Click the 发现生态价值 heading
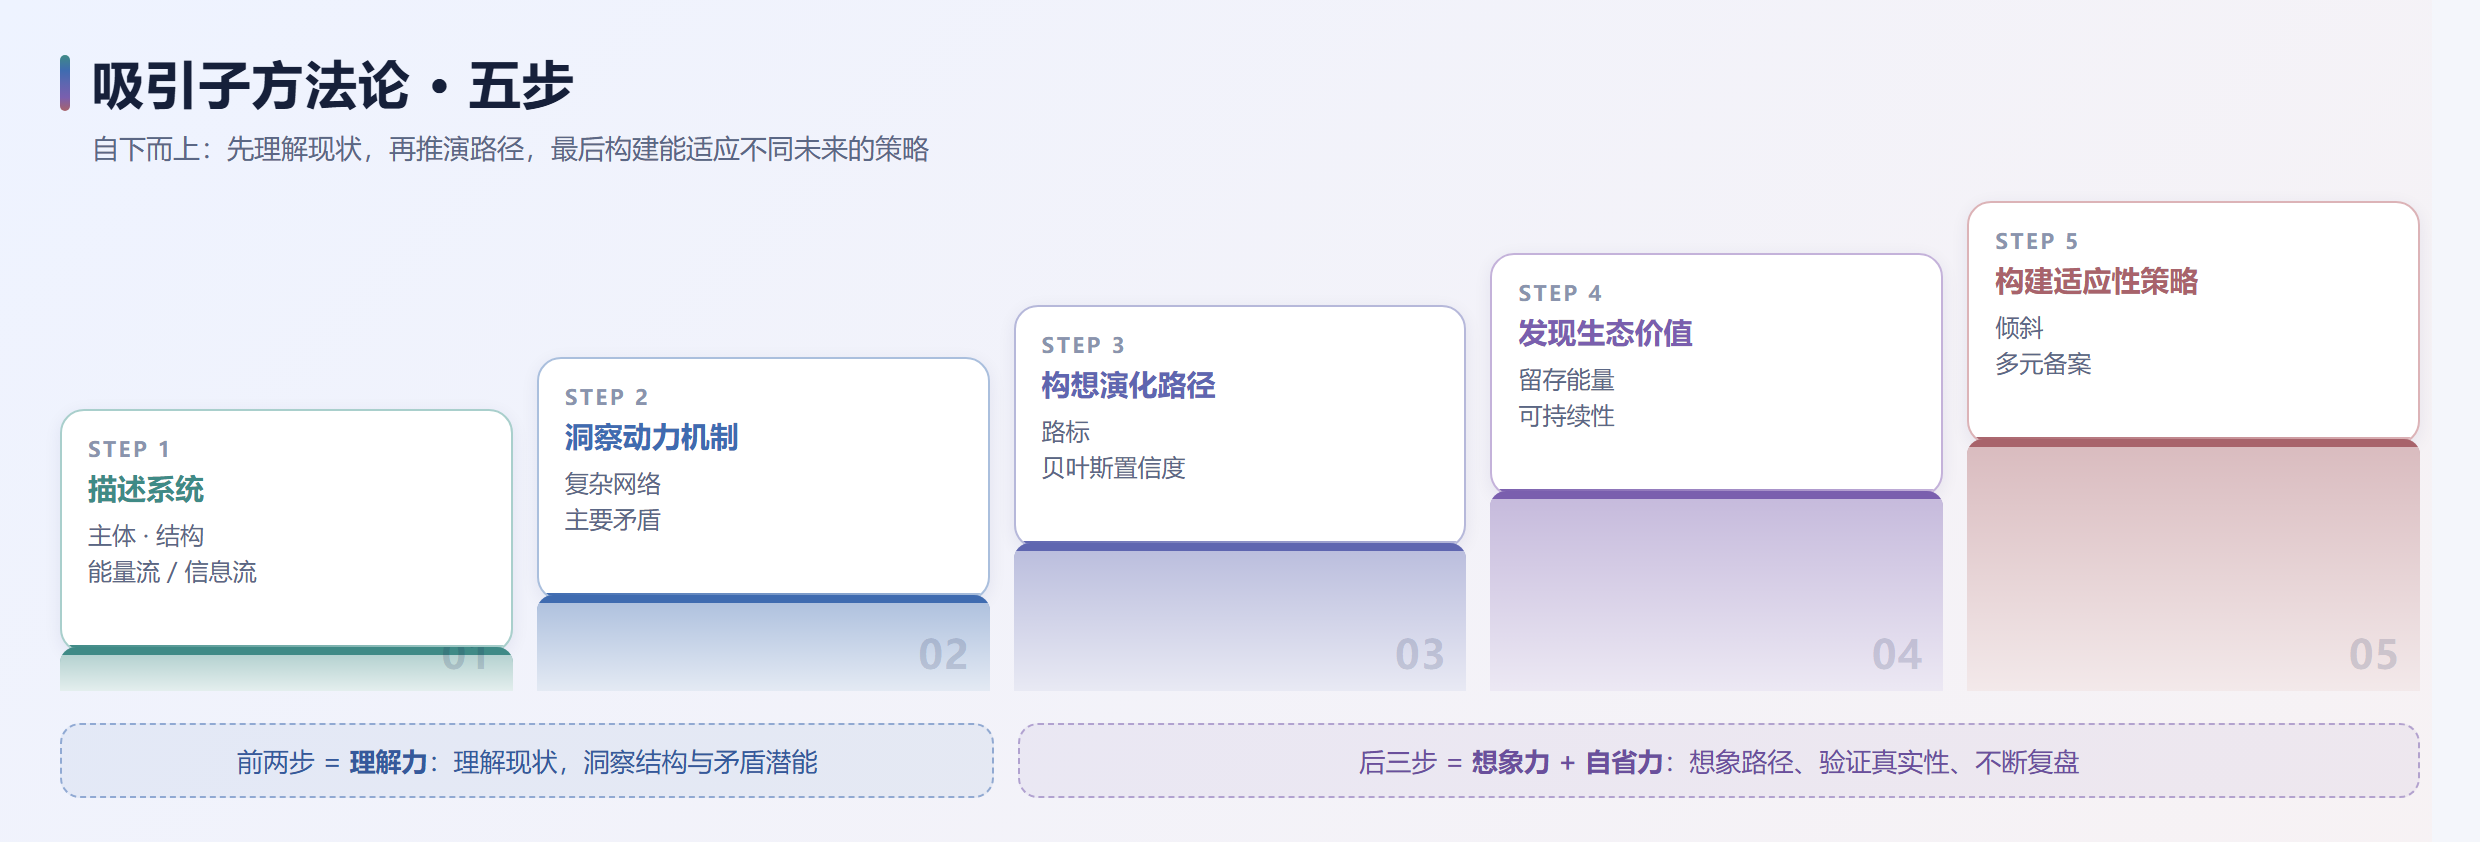 pyautogui.click(x=1605, y=333)
